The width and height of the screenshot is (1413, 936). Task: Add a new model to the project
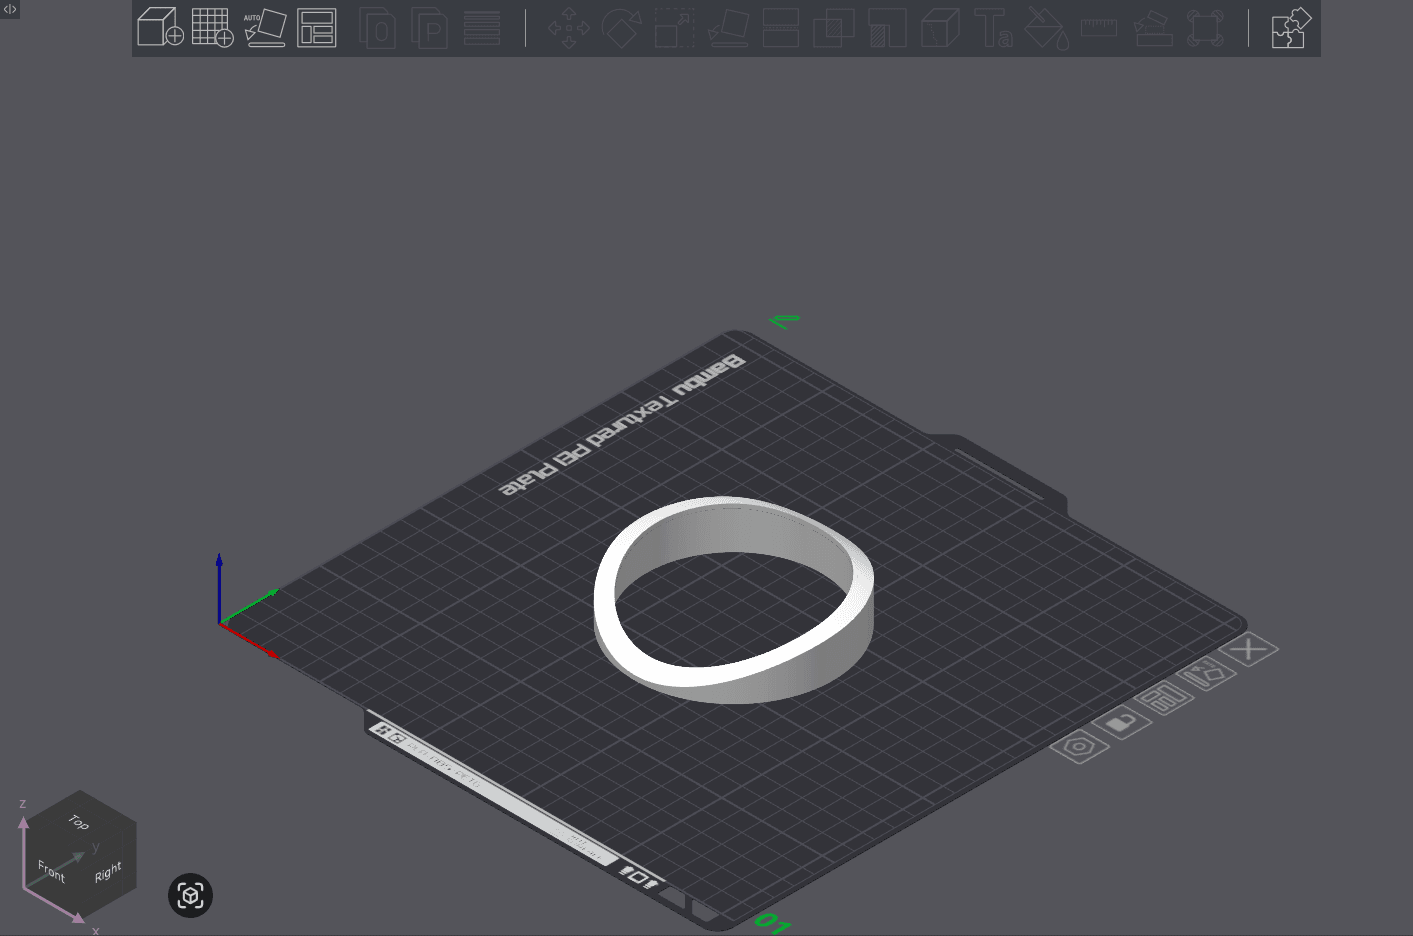[x=160, y=28]
